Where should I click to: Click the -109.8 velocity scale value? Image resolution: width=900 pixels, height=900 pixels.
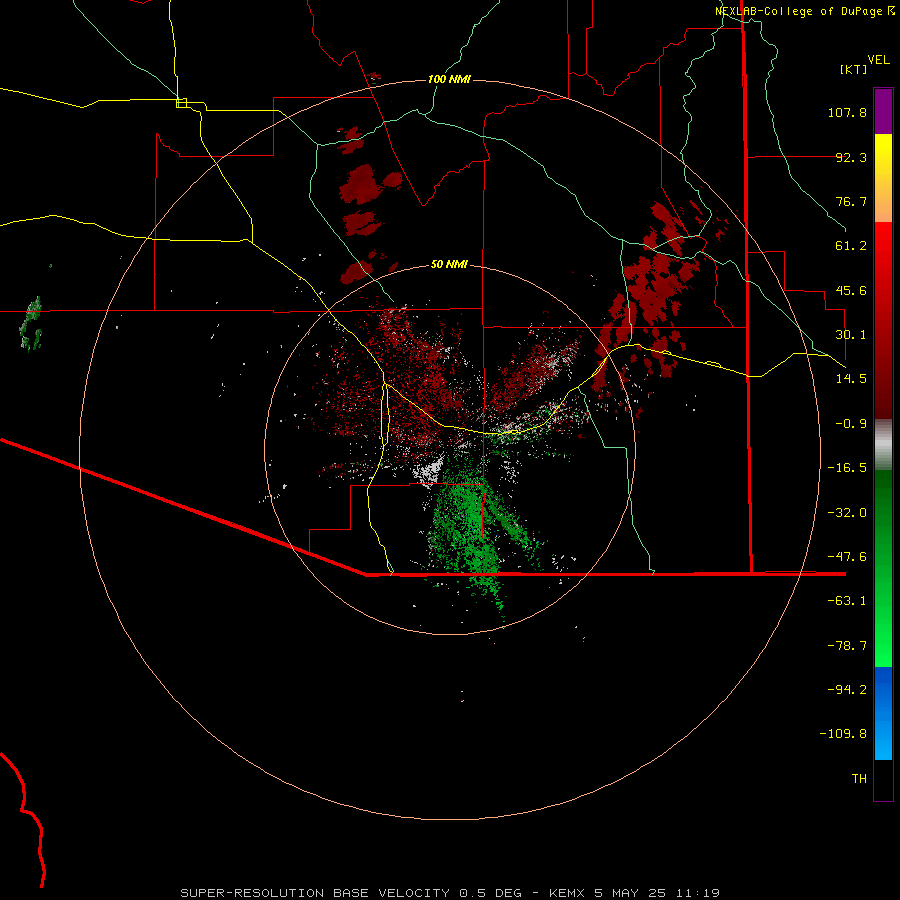(843, 734)
